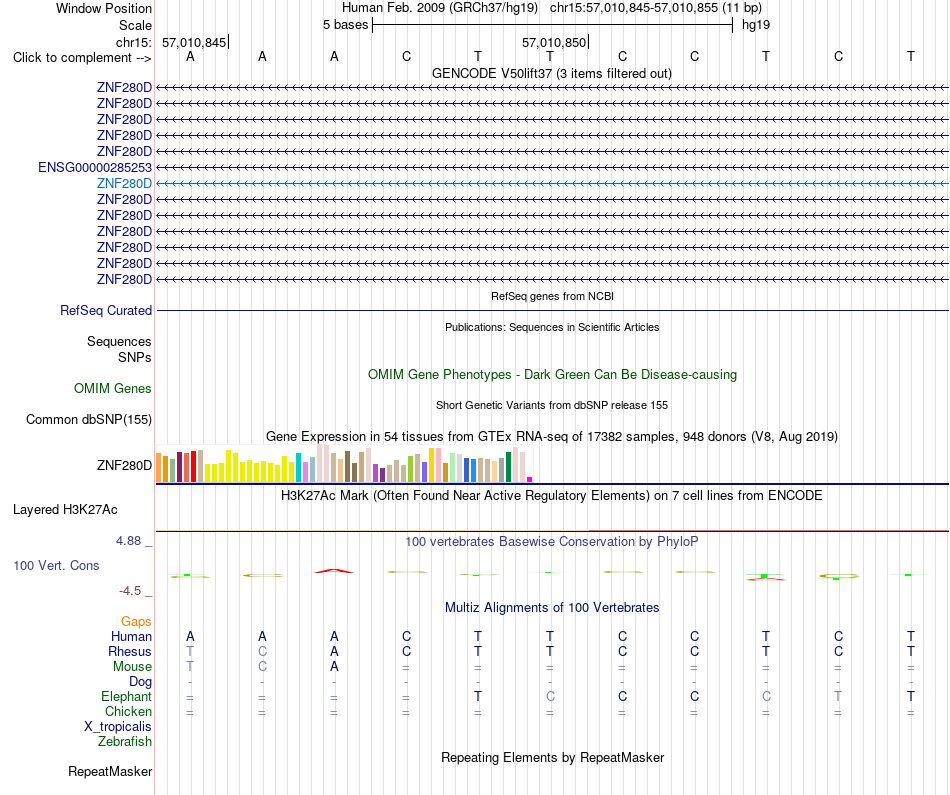Select the ENSG00000285253 transcript label

pyautogui.click(x=95, y=167)
